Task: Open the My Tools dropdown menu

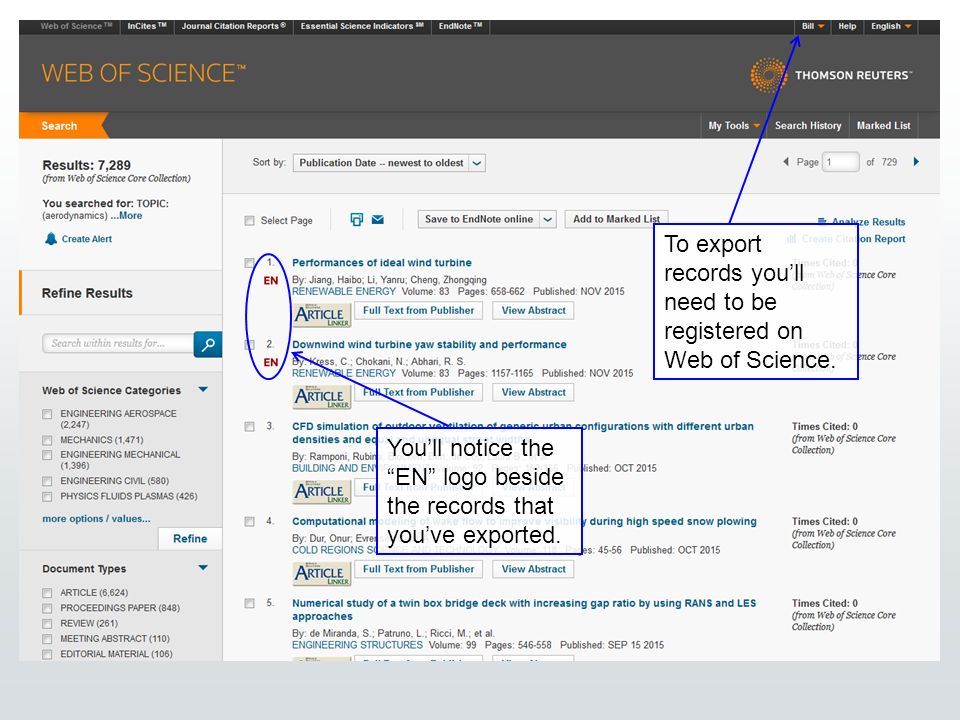Action: (x=733, y=126)
